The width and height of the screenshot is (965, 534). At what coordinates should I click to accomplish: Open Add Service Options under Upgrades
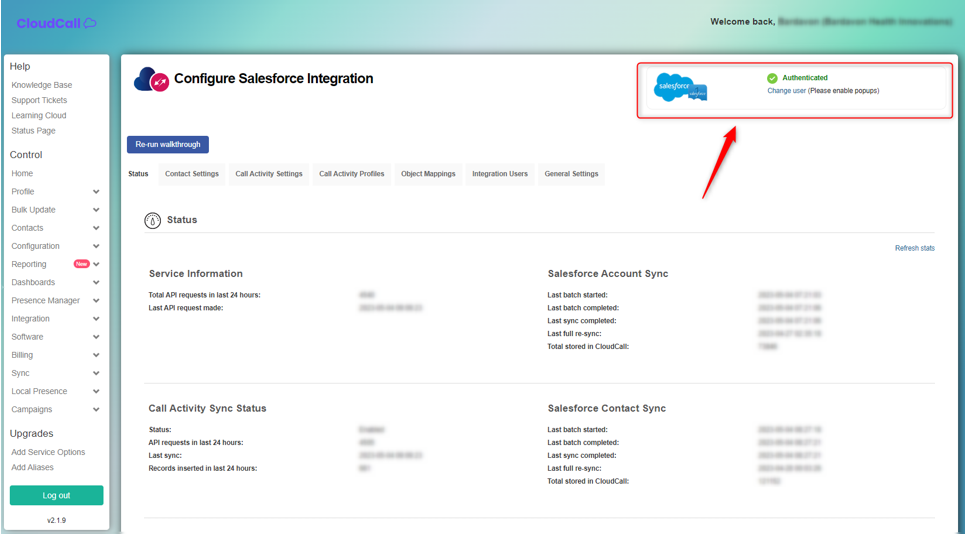48,452
